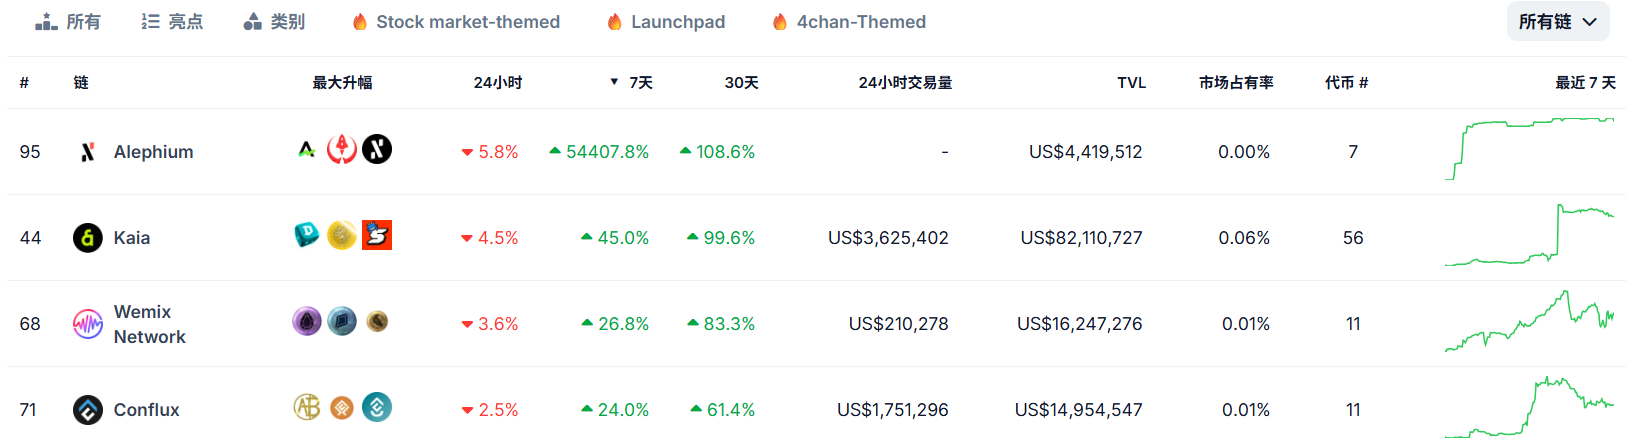
Task: Sort by the 7天 column
Action: click(640, 83)
